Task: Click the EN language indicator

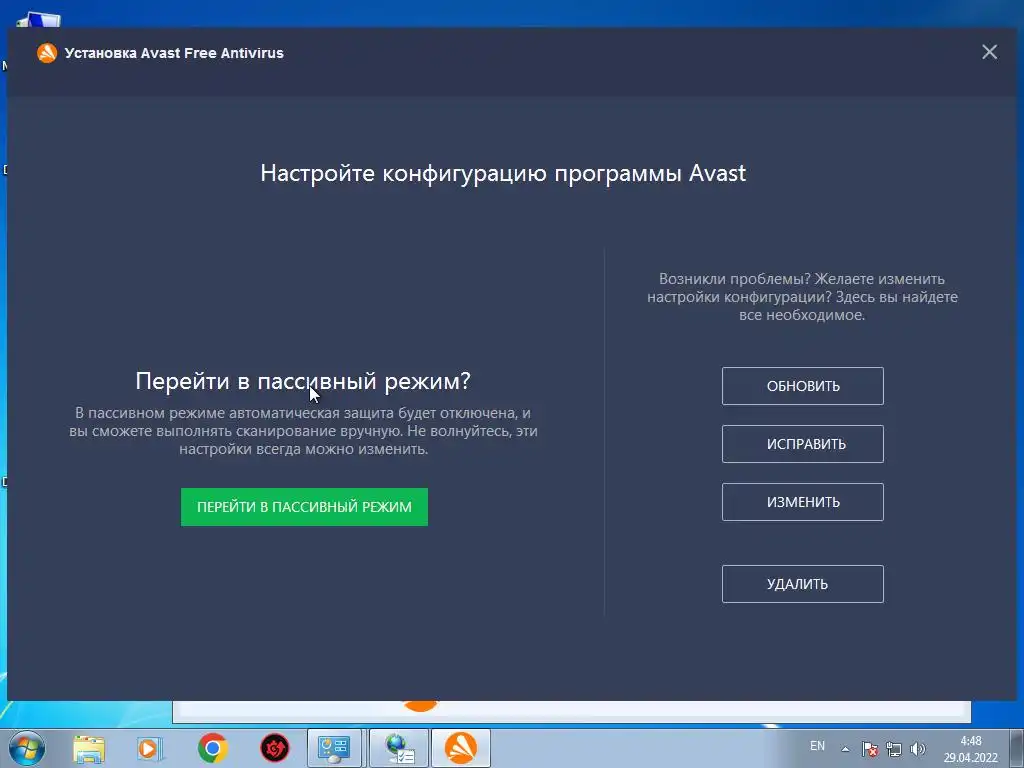Action: (817, 746)
